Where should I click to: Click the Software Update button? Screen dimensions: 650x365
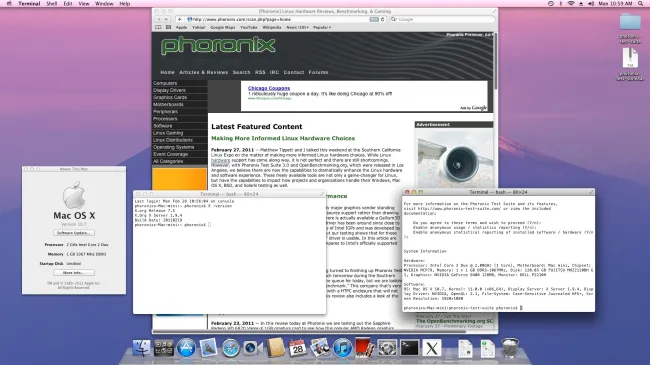coord(74,233)
